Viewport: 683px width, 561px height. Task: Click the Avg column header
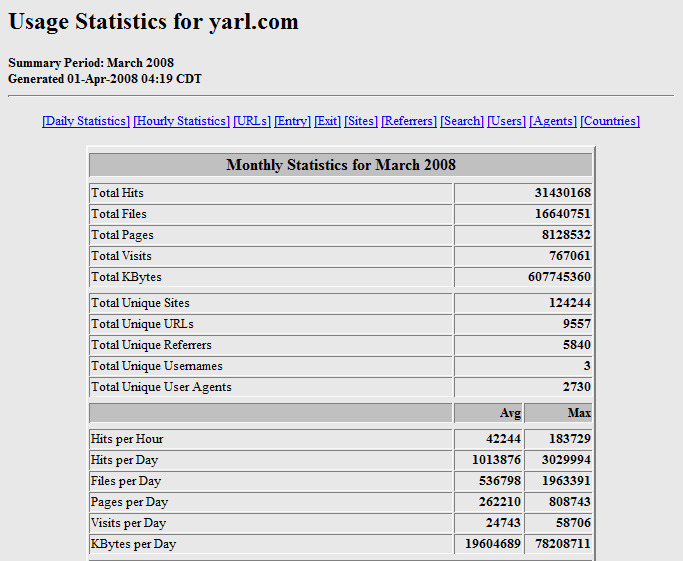click(x=510, y=413)
